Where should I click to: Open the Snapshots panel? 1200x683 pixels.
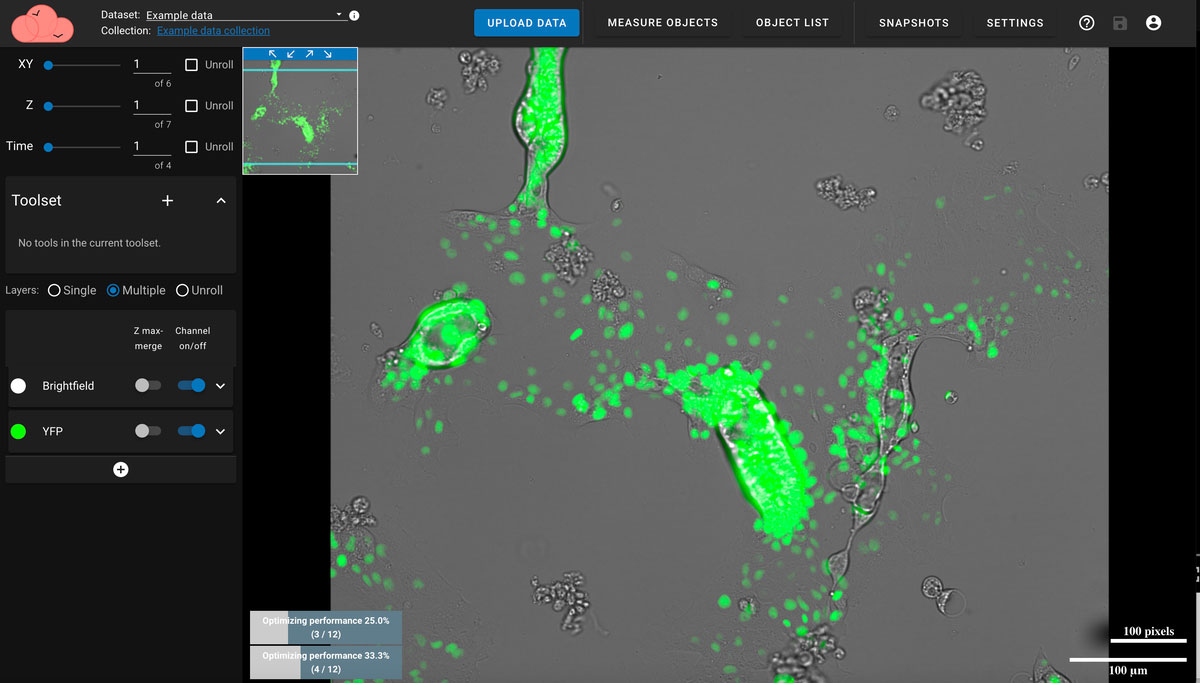pos(914,23)
